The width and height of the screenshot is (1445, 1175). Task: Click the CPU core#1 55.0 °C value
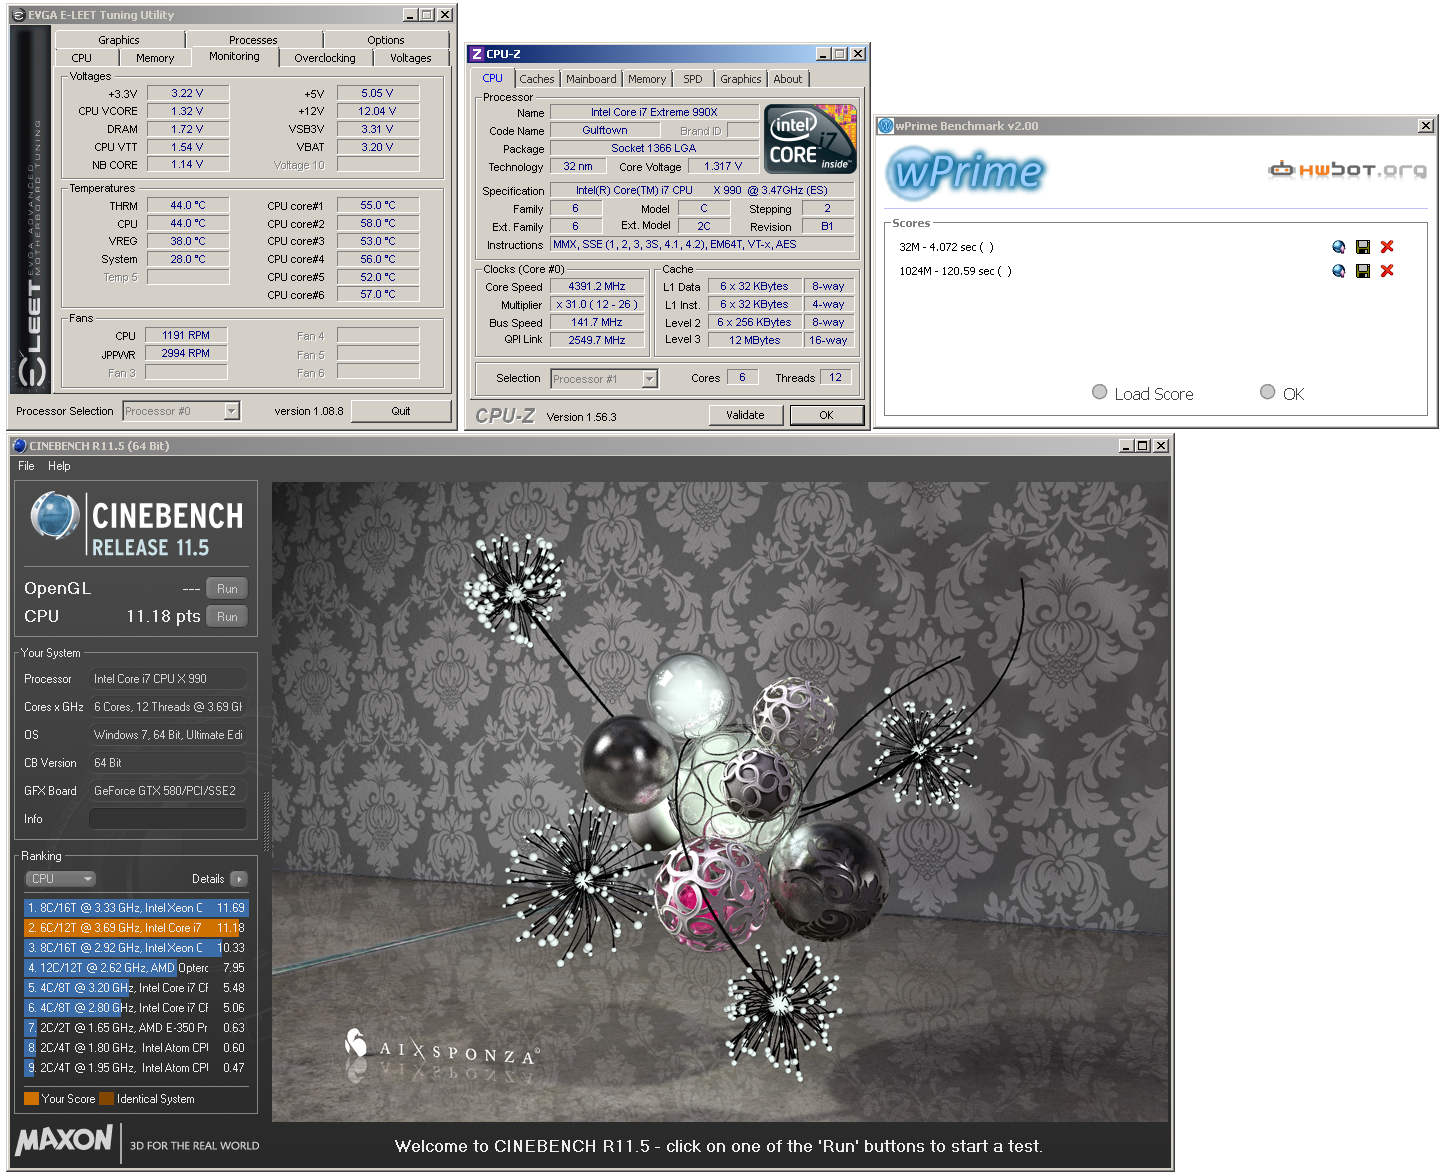[378, 205]
